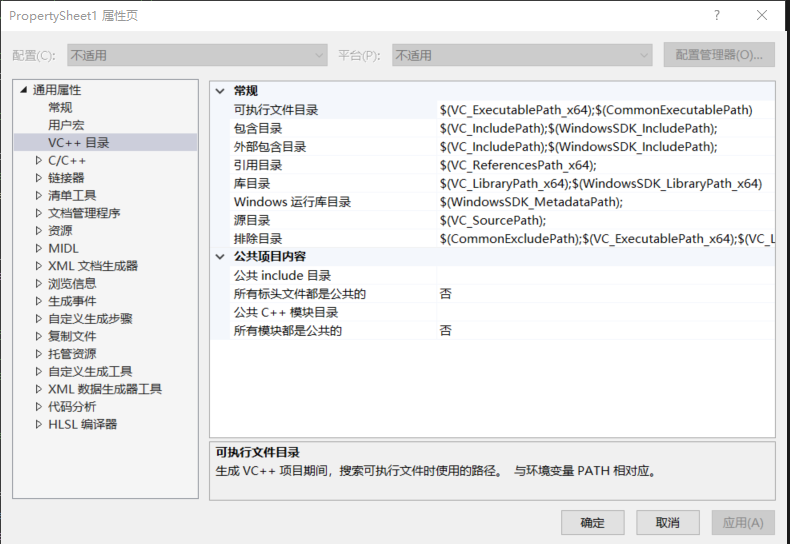Image resolution: width=790 pixels, height=544 pixels.
Task: Click the 应用(A) button
Action: (x=743, y=522)
